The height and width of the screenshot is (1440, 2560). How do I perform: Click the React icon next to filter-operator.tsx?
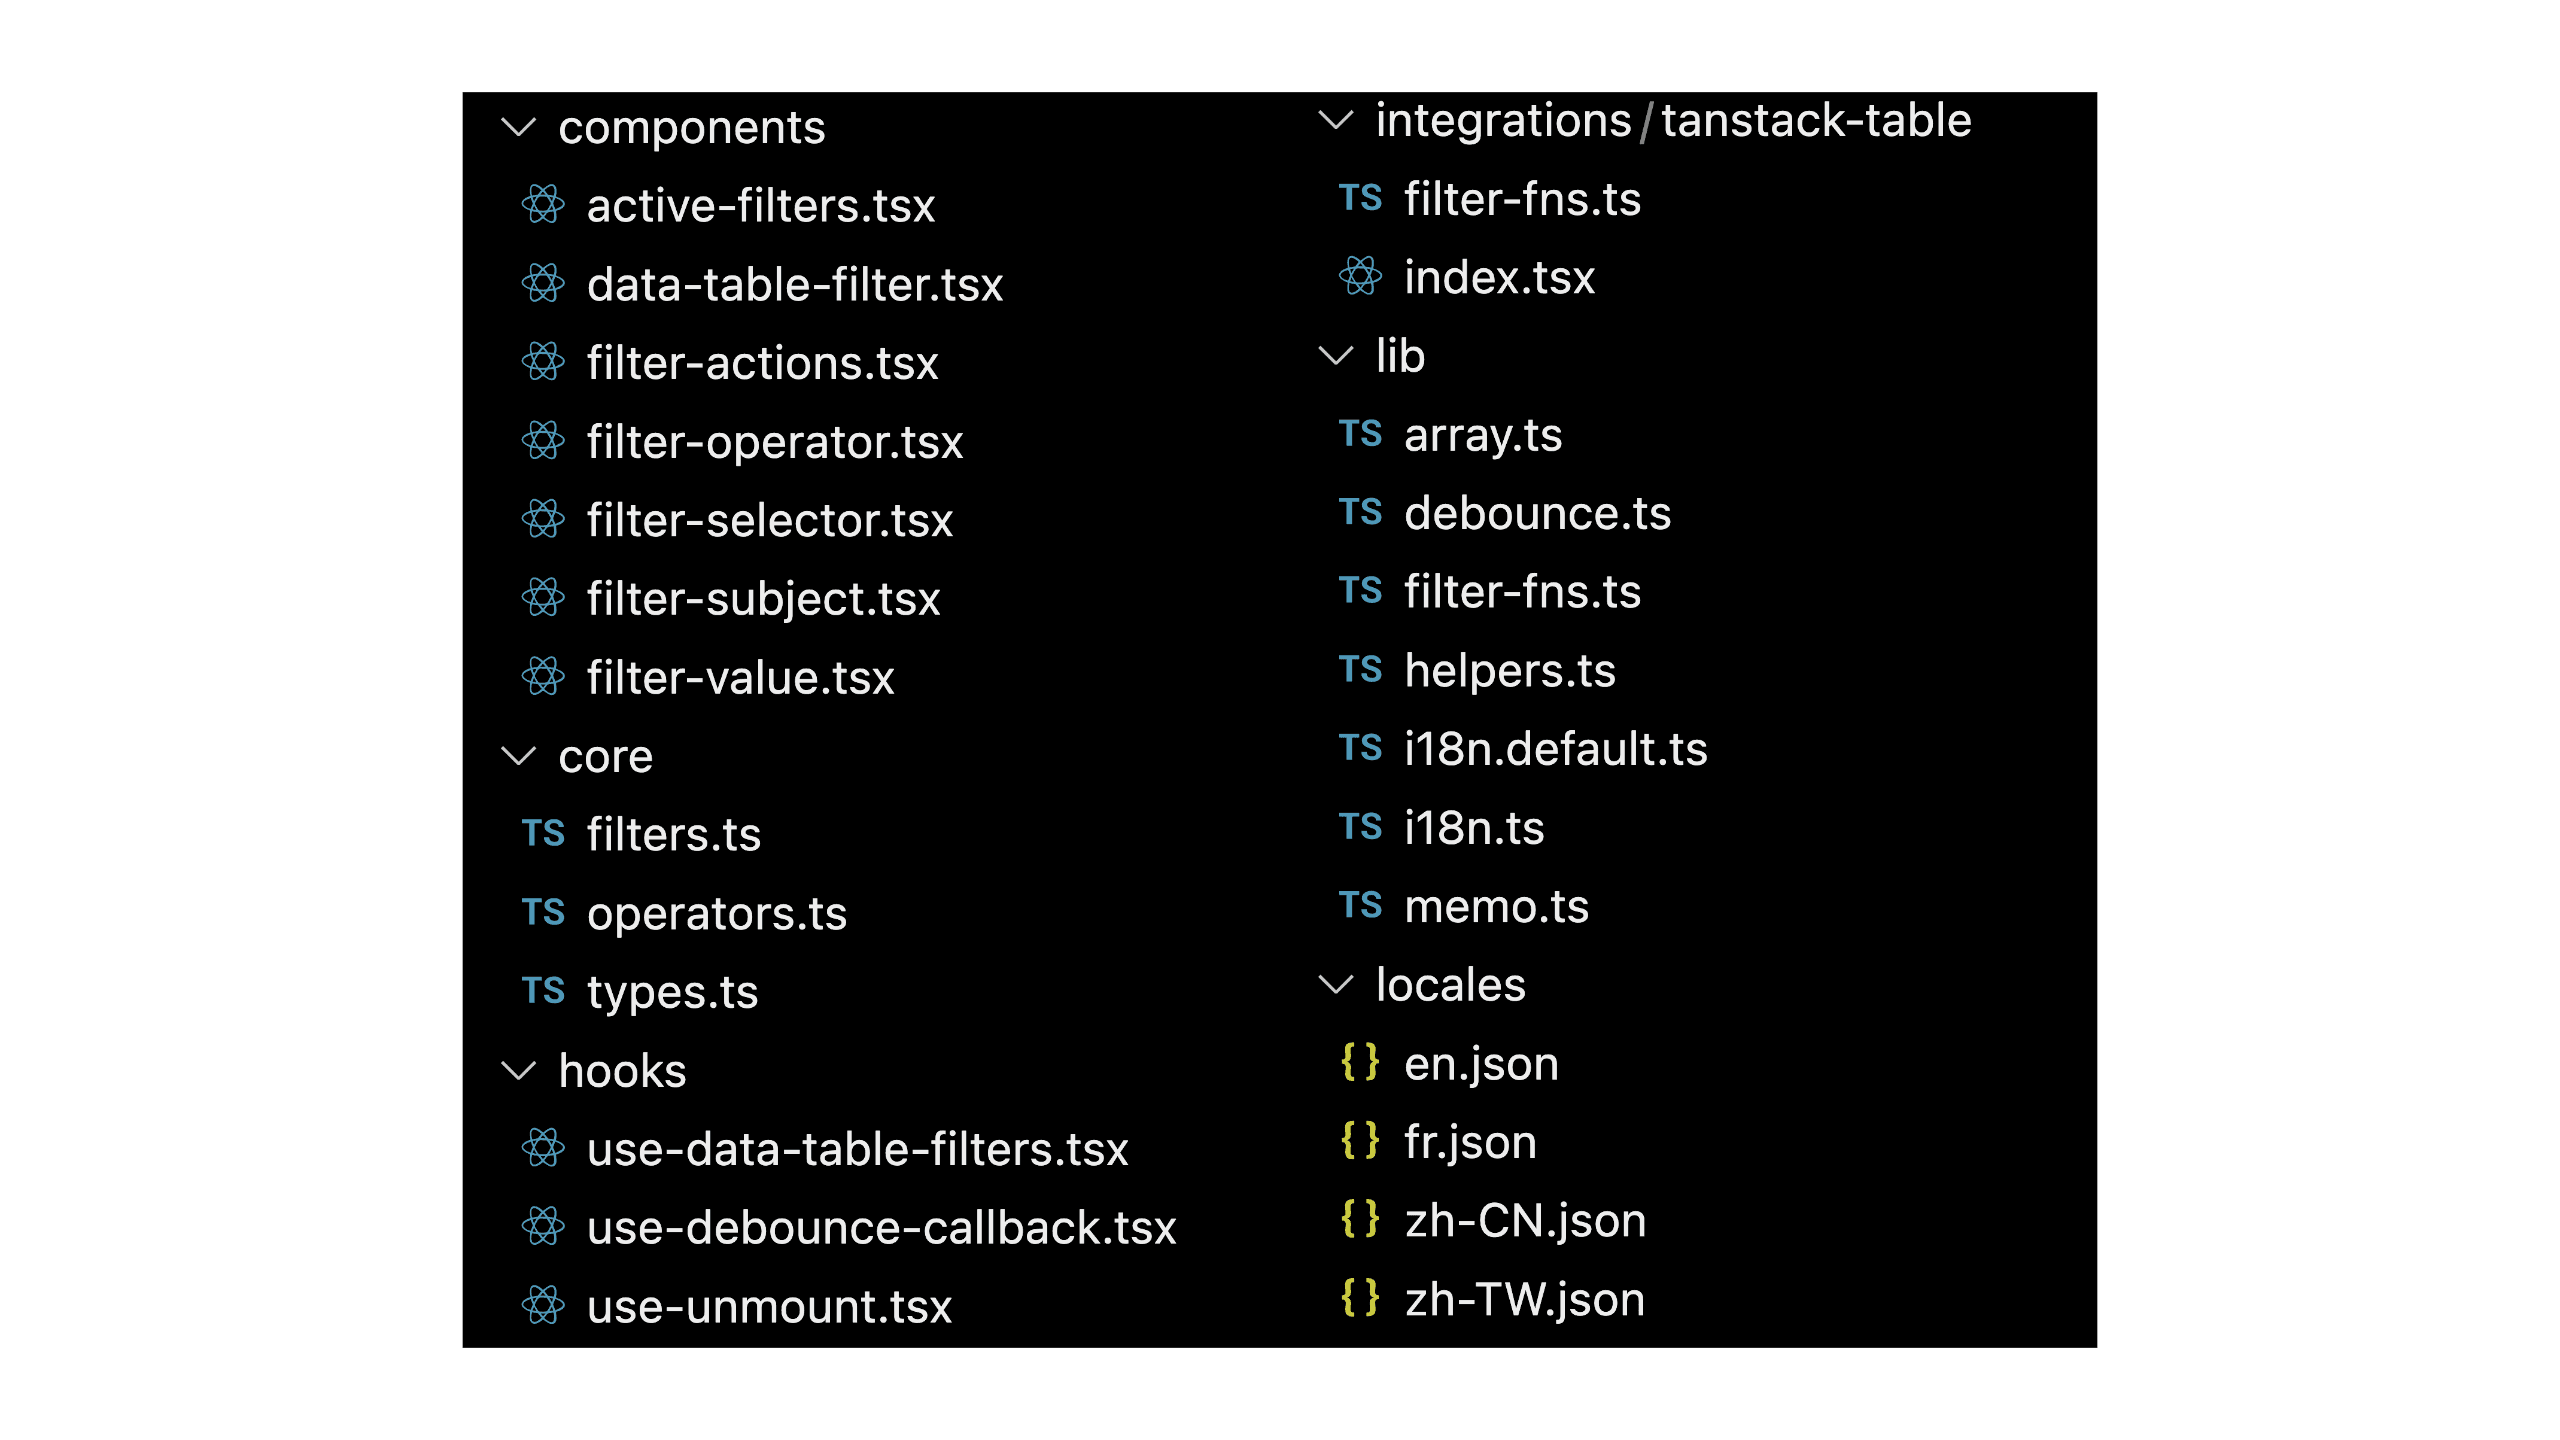[x=543, y=441]
